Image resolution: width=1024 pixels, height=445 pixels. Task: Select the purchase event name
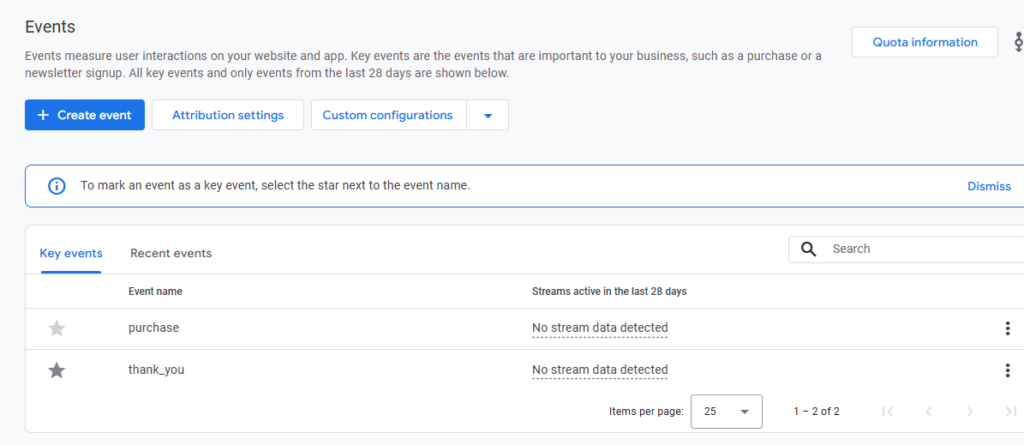[153, 328]
